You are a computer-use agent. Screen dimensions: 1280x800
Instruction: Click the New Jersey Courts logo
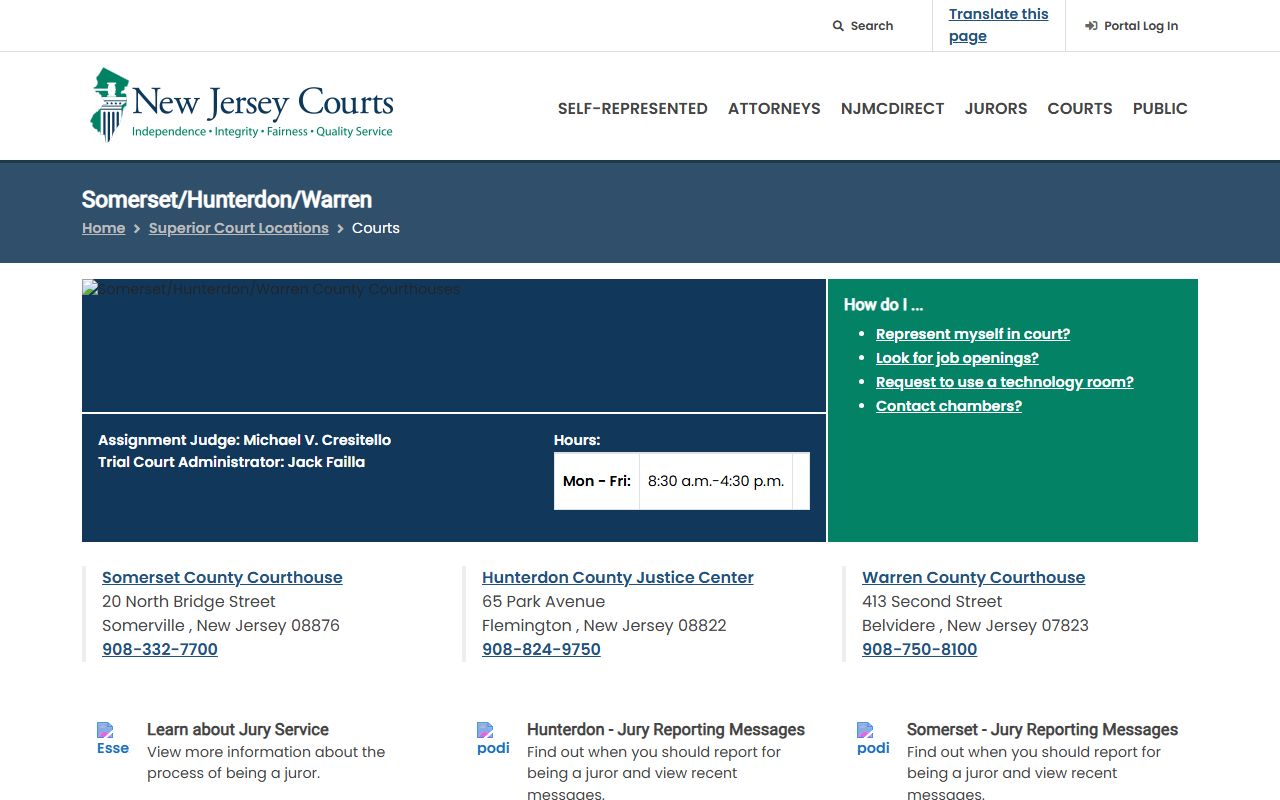coord(242,105)
